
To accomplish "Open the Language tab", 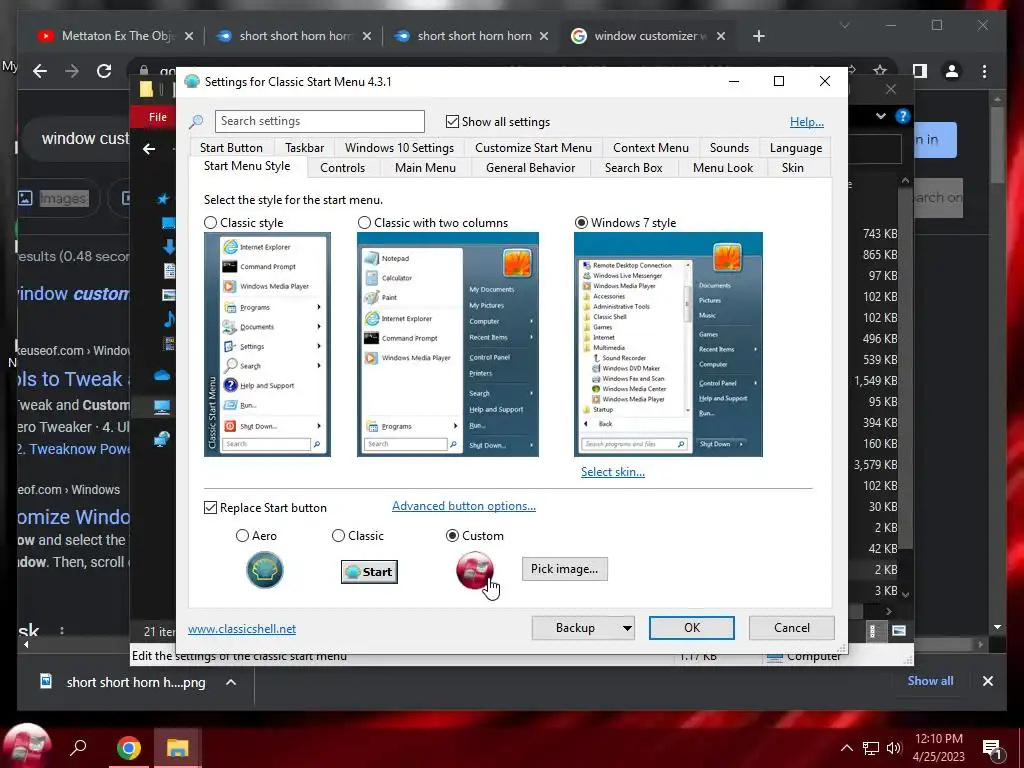I will 795,148.
